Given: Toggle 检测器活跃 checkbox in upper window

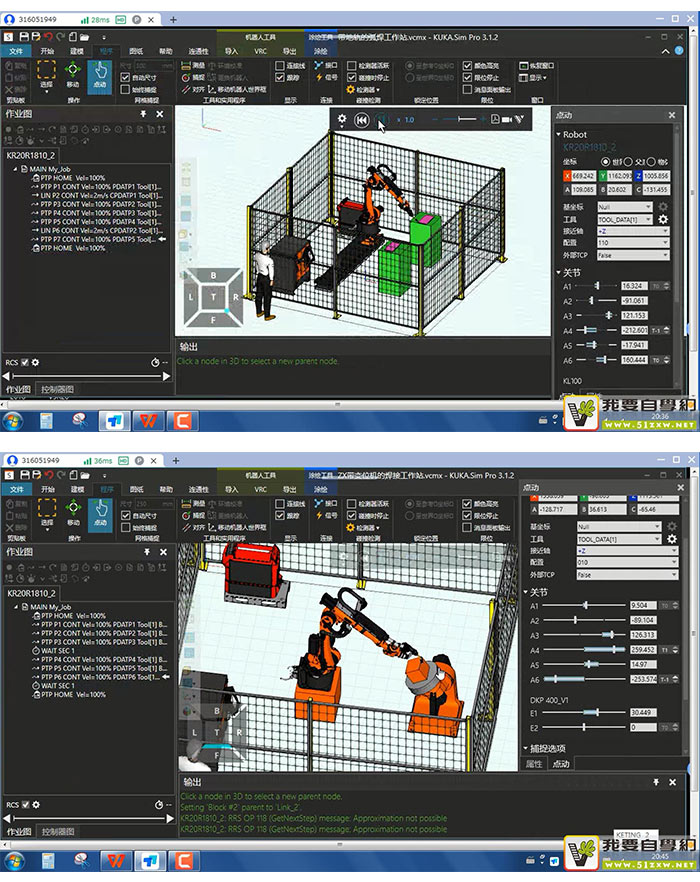Looking at the screenshot, I should [x=352, y=65].
